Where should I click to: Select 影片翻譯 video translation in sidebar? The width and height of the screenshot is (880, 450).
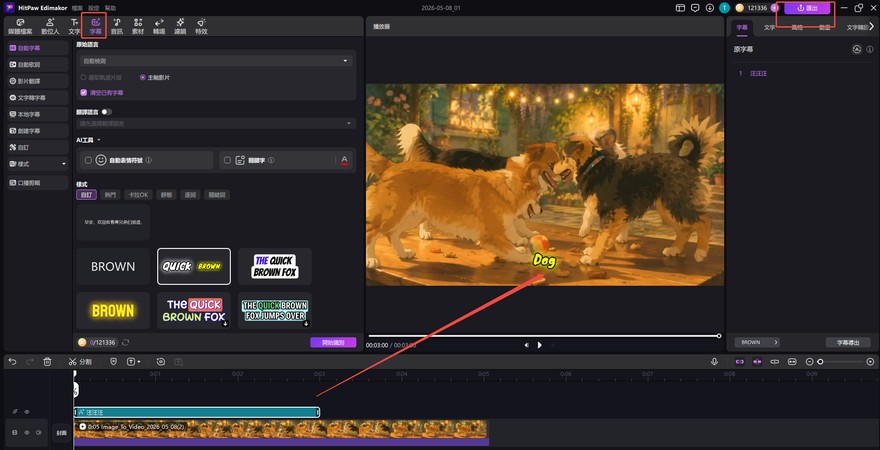tap(38, 81)
